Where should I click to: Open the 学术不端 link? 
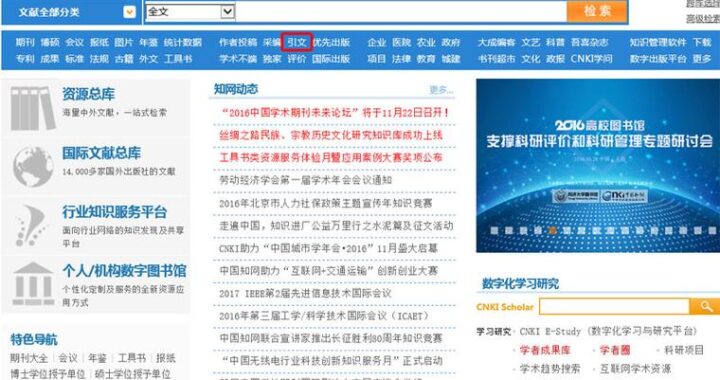(x=238, y=59)
